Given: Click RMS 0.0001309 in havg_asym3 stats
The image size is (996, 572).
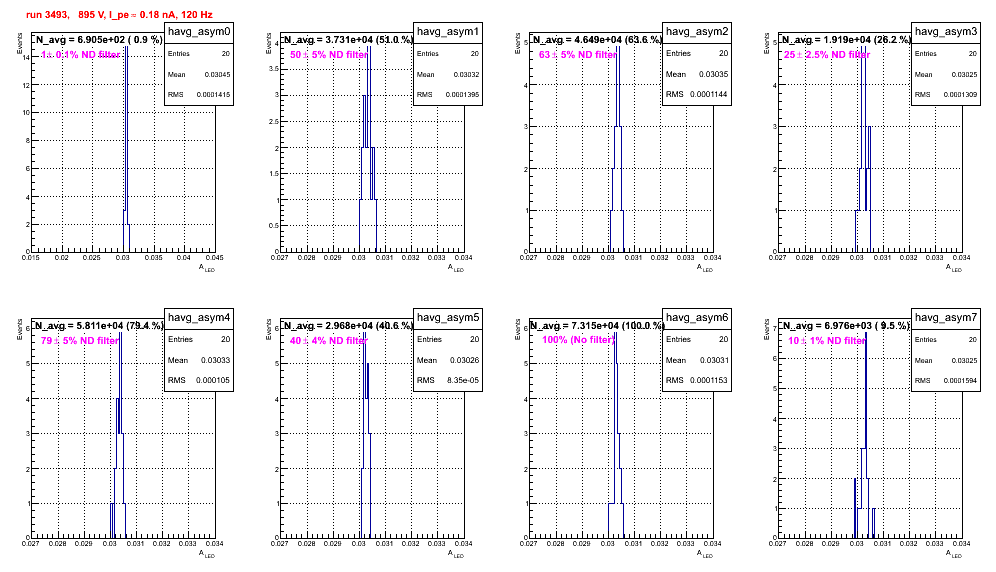Looking at the screenshot, I should click(946, 95).
